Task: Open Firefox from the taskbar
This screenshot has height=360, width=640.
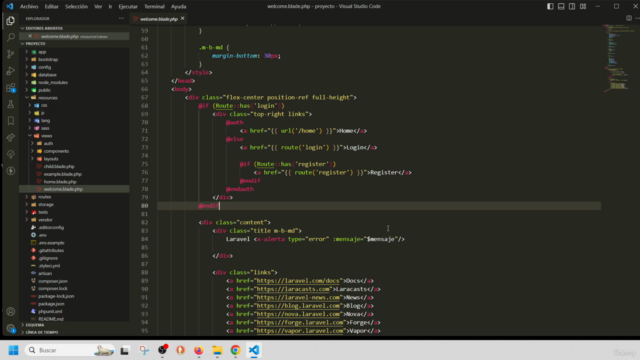Action: (x=199, y=350)
